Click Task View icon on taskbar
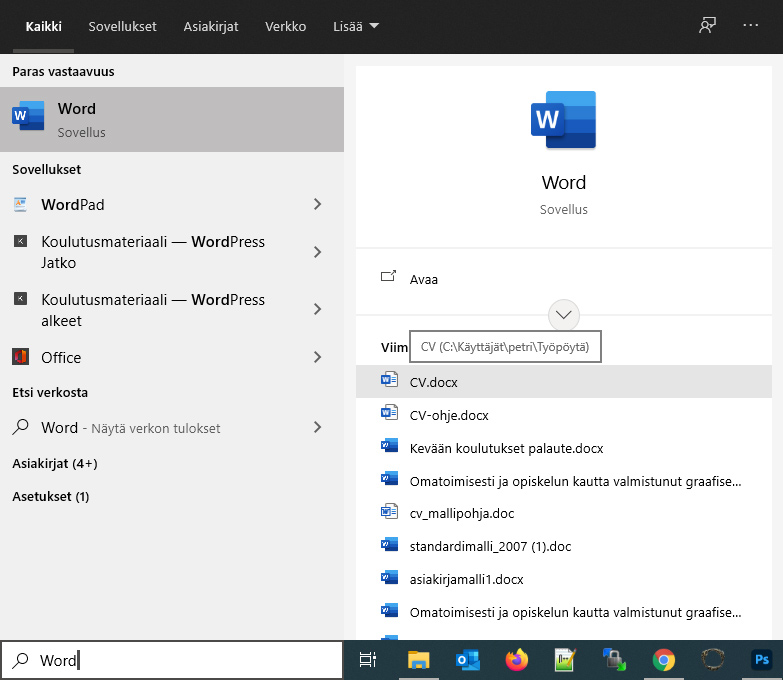The height and width of the screenshot is (680, 783). (x=368, y=660)
